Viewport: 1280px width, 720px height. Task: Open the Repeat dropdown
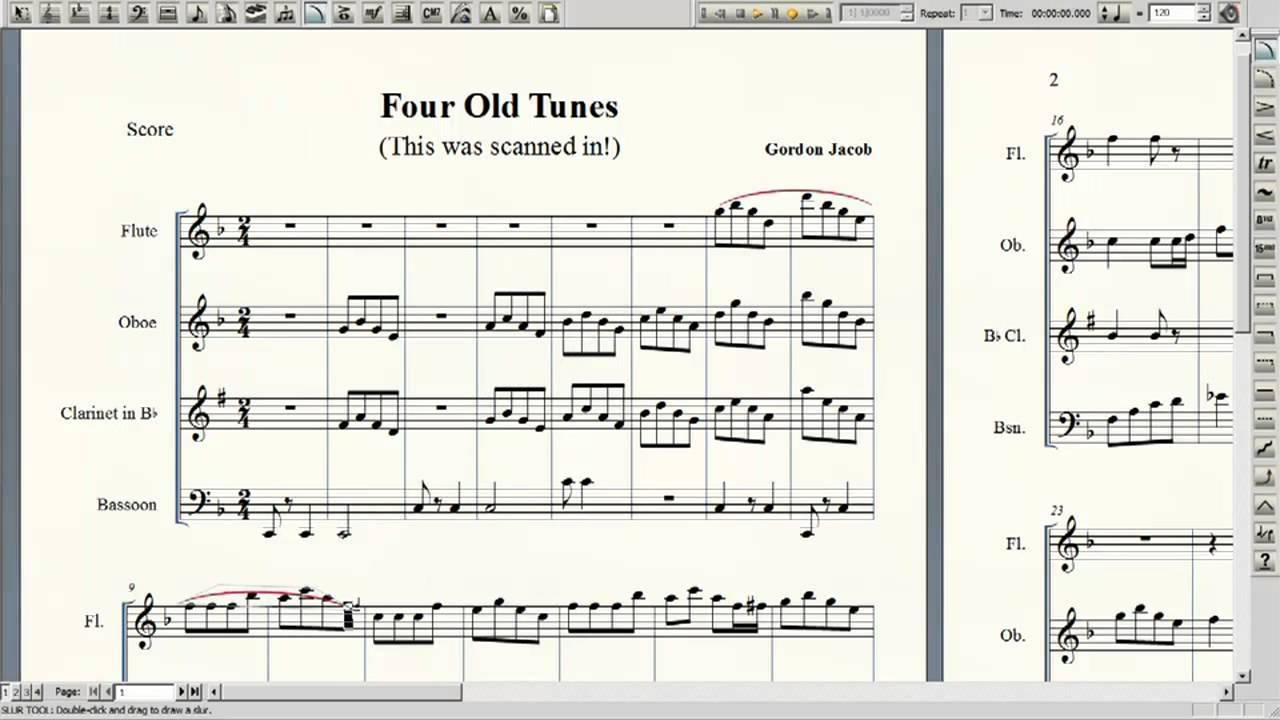pos(984,13)
